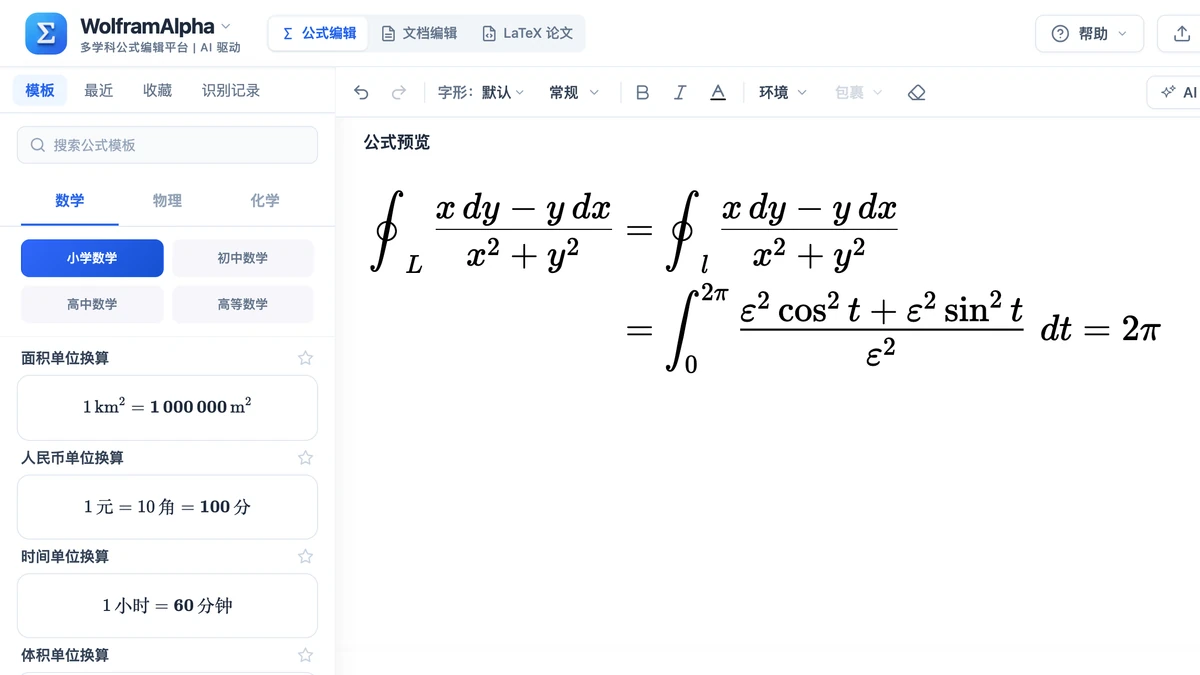Open the 包裹 dropdown

(859, 92)
